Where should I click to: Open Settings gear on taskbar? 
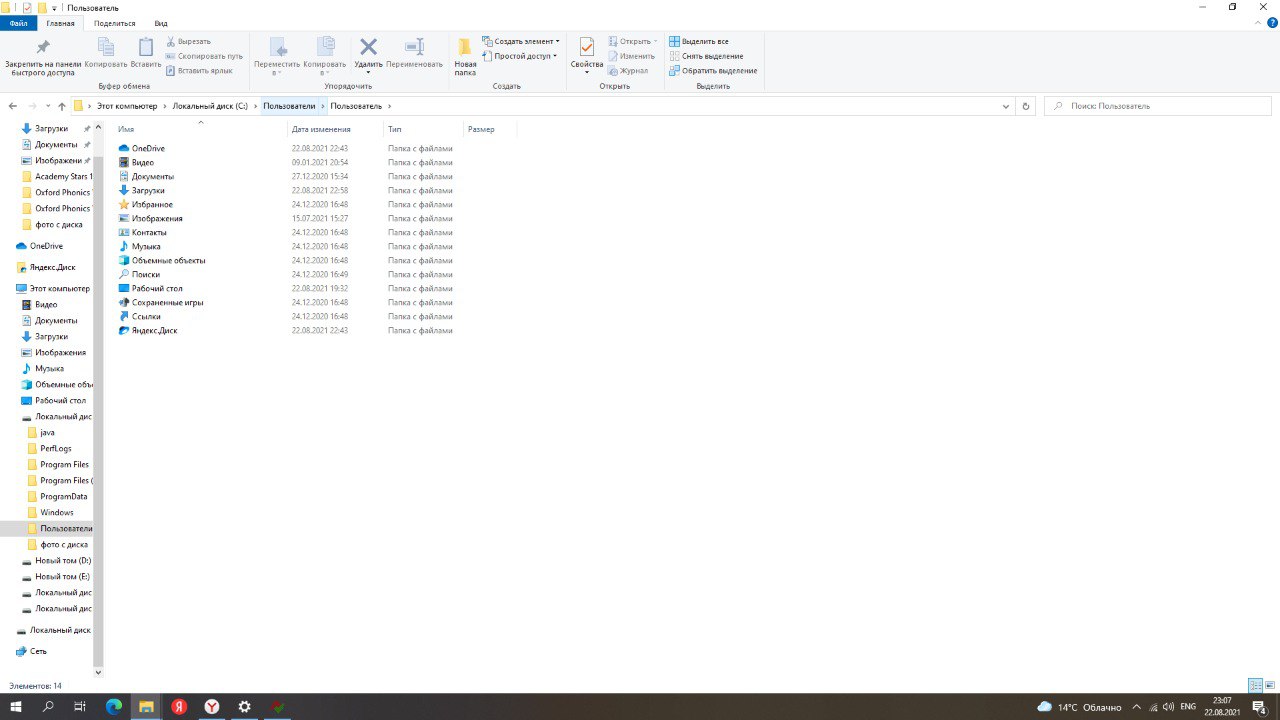point(244,706)
